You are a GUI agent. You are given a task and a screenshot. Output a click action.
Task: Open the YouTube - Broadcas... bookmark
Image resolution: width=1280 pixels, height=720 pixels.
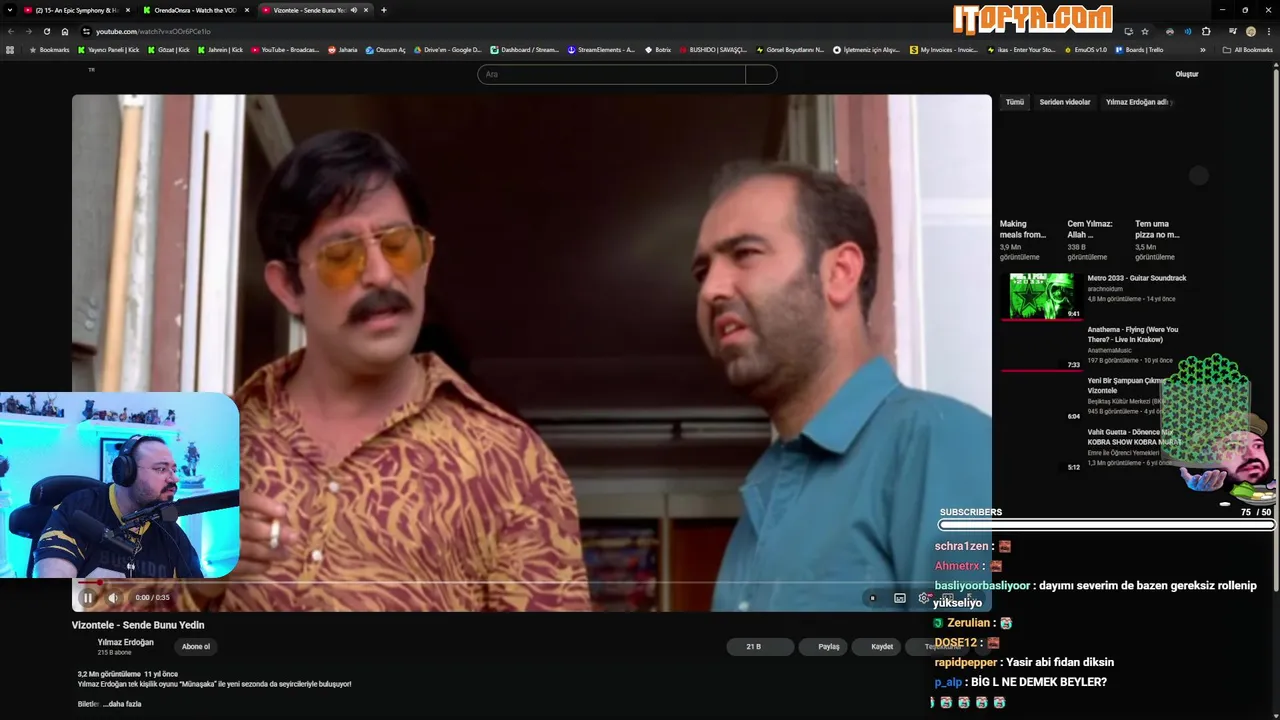click(x=285, y=50)
